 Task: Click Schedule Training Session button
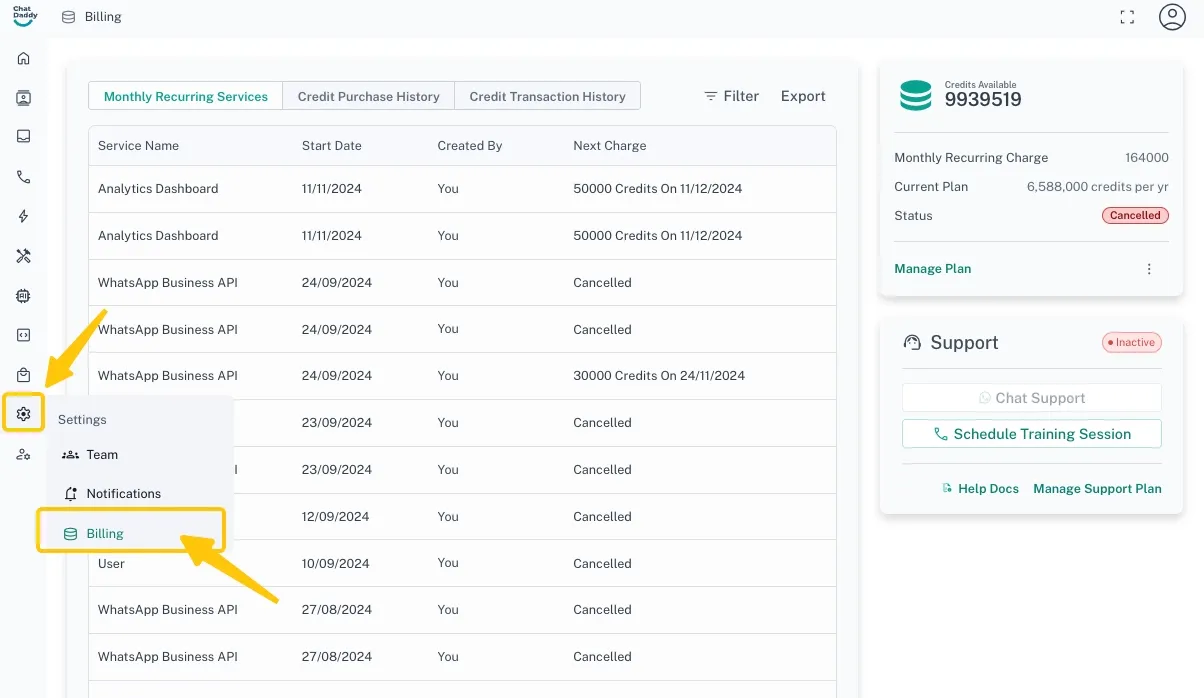[1031, 434]
